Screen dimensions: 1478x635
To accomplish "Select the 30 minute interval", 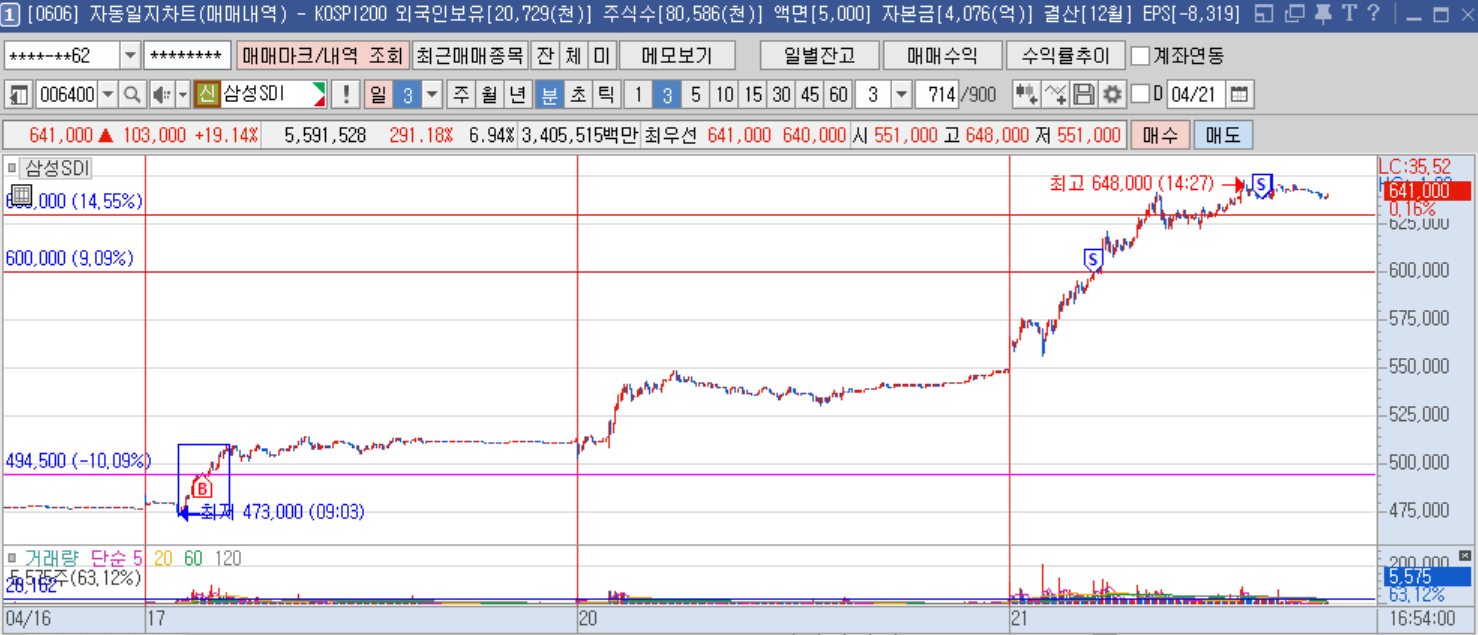I will [781, 95].
